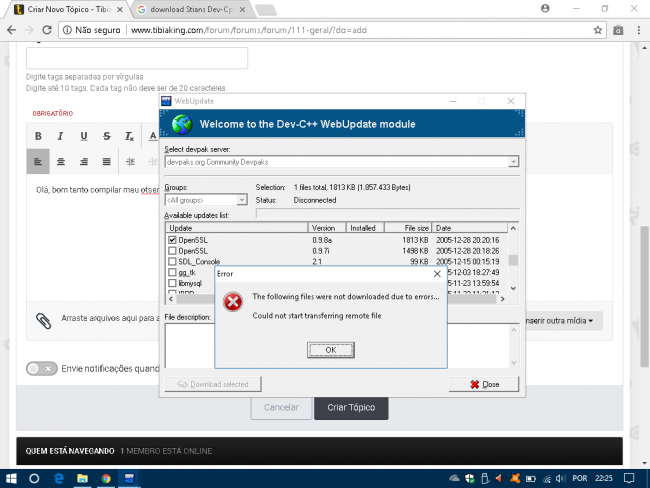
Task: Apply italic formatting in forum editor
Action: (61, 136)
